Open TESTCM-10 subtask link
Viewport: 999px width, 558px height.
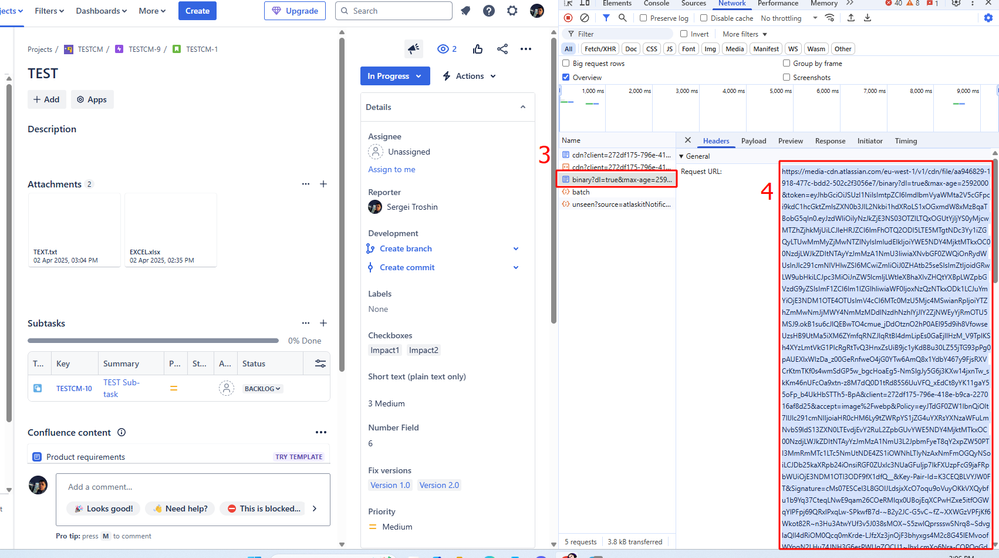click(74, 389)
